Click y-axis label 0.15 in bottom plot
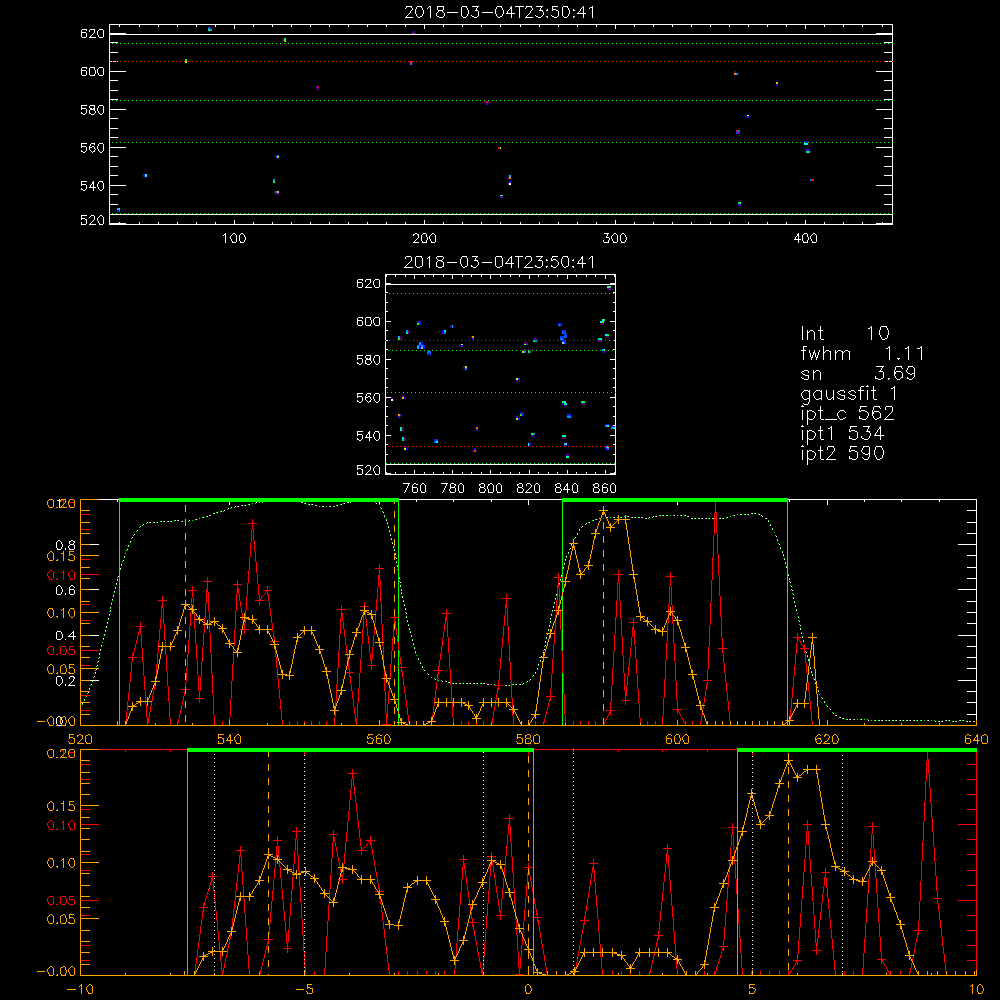1000x1000 pixels. point(61,806)
